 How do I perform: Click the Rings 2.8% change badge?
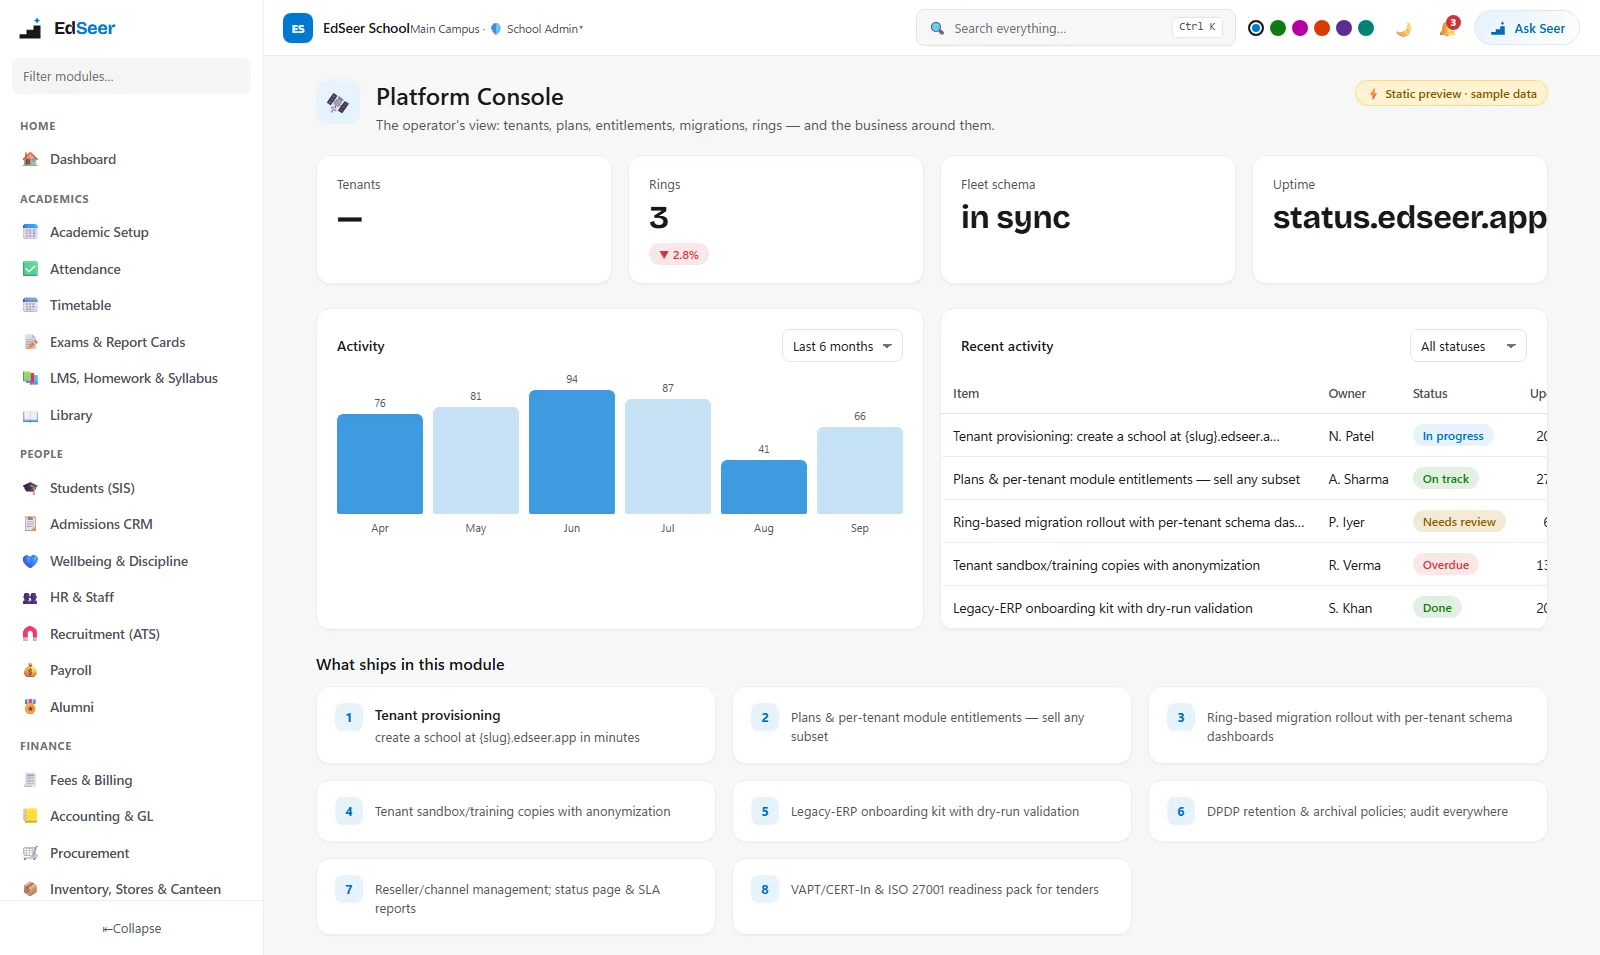pyautogui.click(x=679, y=255)
